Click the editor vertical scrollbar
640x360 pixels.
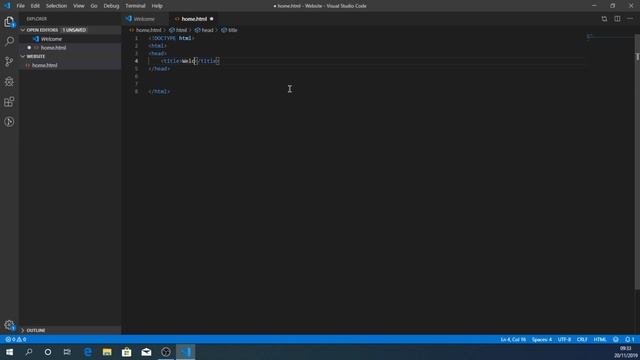637,163
